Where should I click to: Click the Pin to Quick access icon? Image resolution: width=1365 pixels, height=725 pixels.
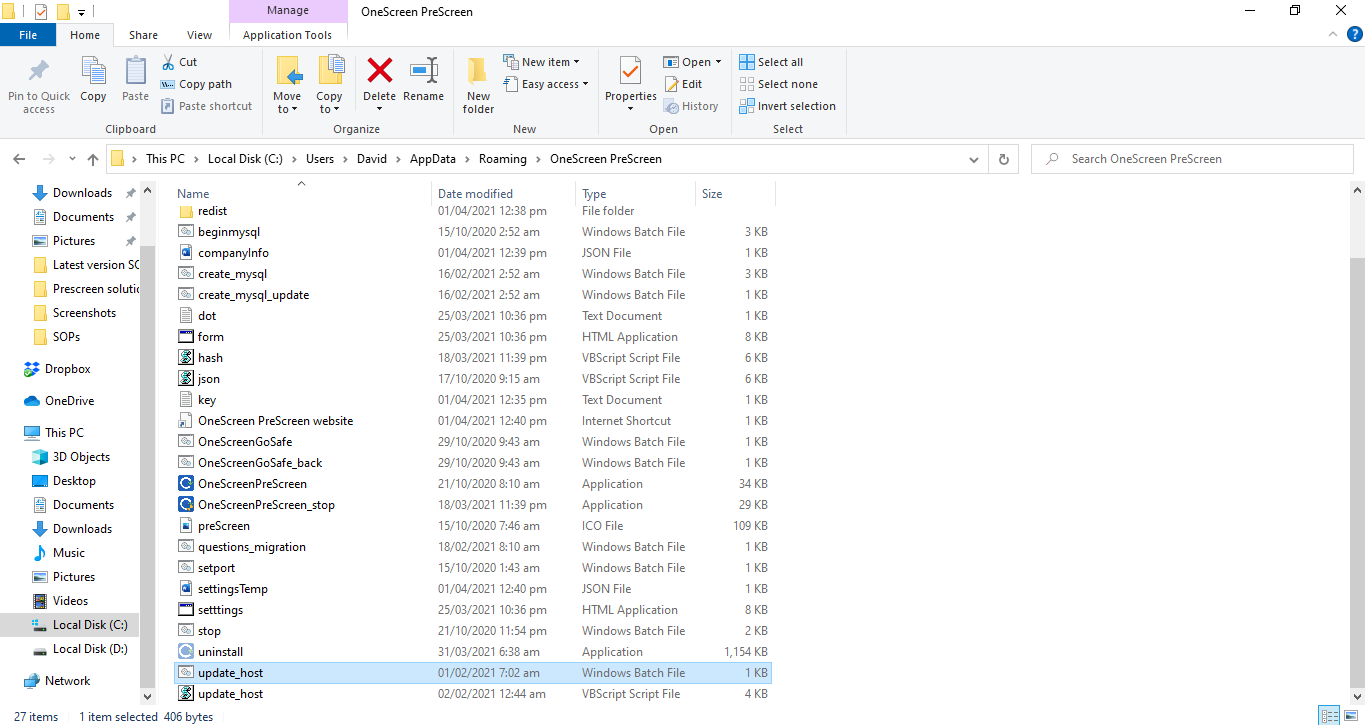[39, 72]
